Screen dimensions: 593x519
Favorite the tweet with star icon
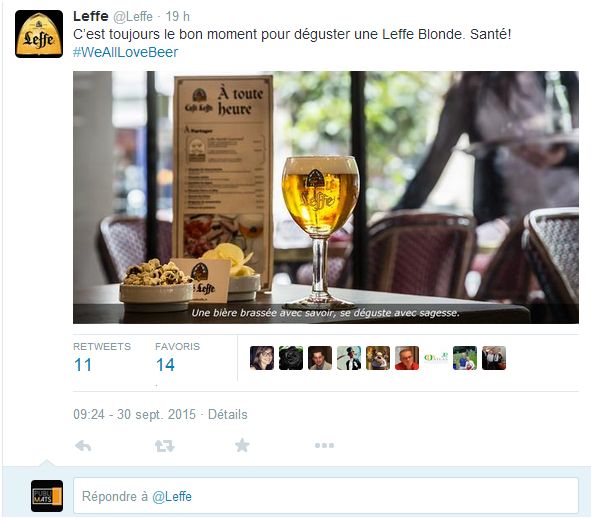pyautogui.click(x=242, y=445)
